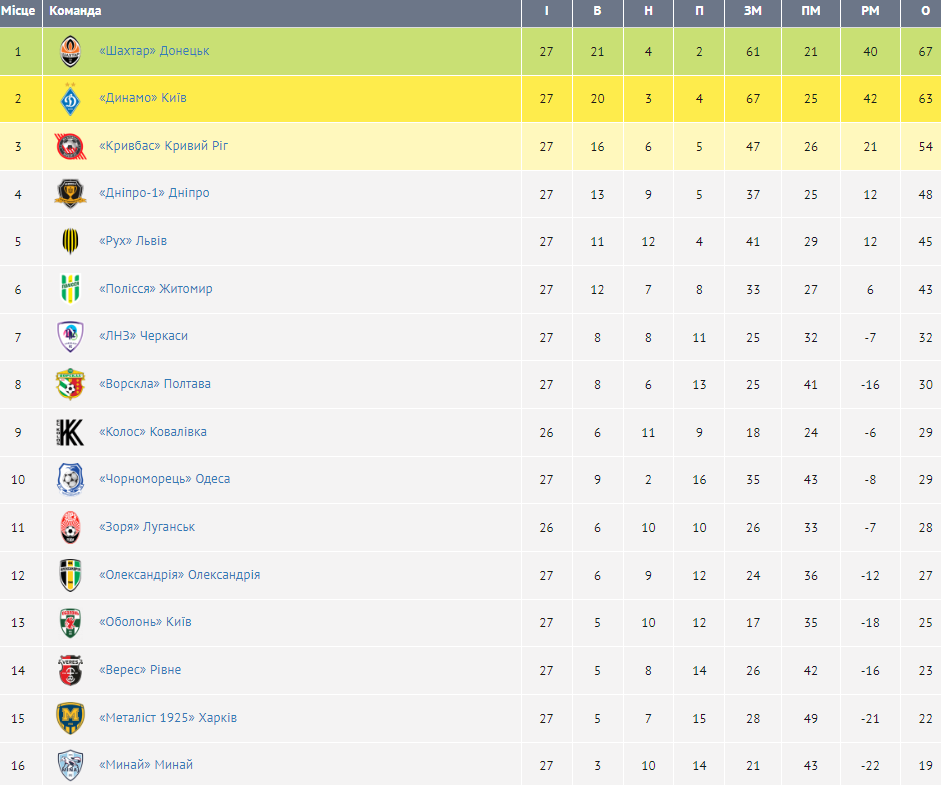
Task: Click the «РМ» goal difference header
Action: click(x=870, y=11)
